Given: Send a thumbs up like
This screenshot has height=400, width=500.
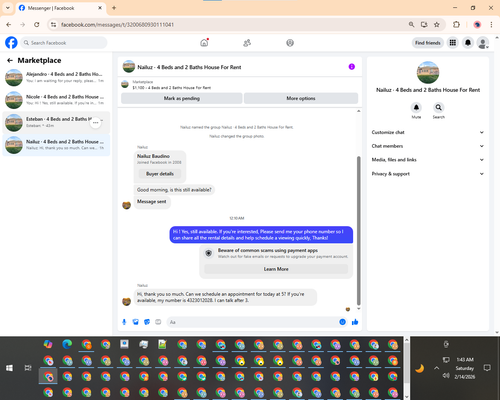Looking at the screenshot, I should [x=355, y=322].
